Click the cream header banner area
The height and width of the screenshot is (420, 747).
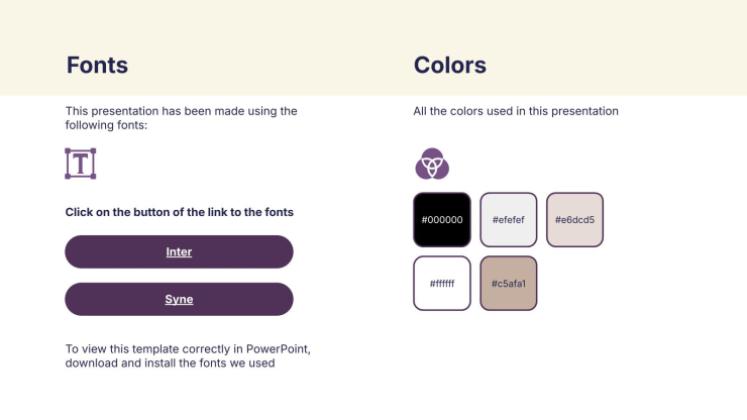pos(374,47)
